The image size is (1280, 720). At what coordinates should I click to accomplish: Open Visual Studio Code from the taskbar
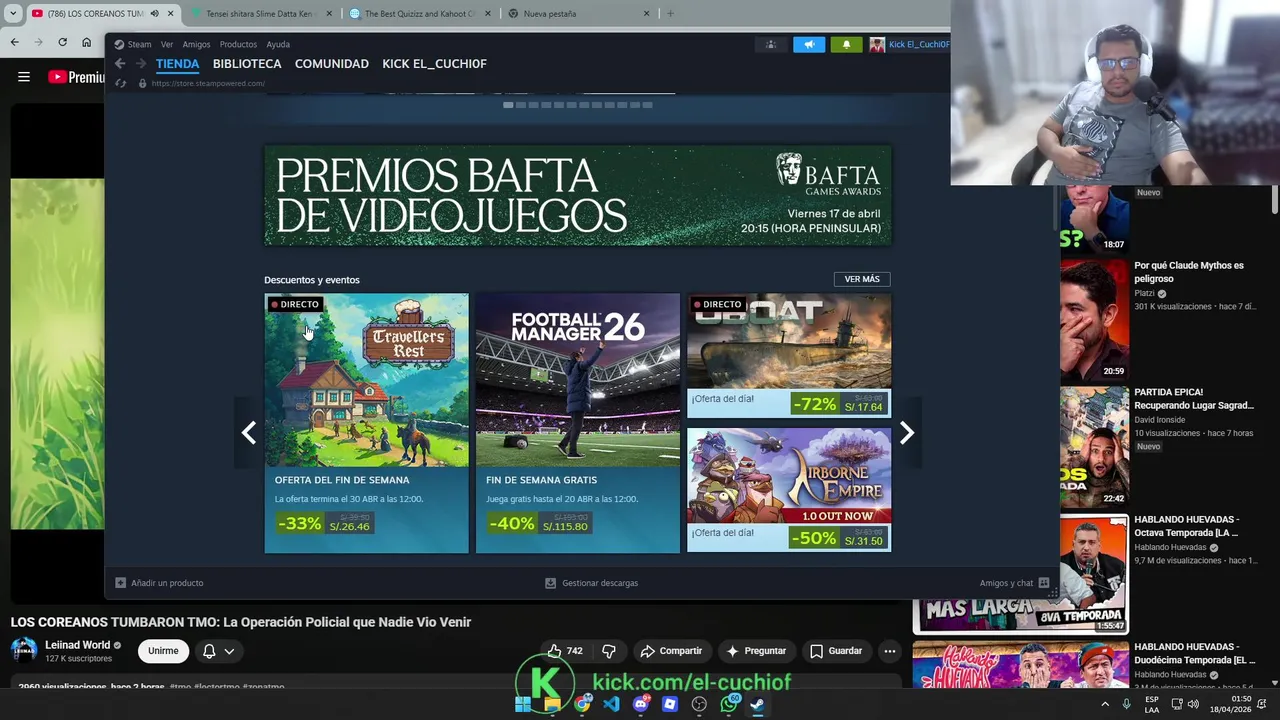pos(611,704)
